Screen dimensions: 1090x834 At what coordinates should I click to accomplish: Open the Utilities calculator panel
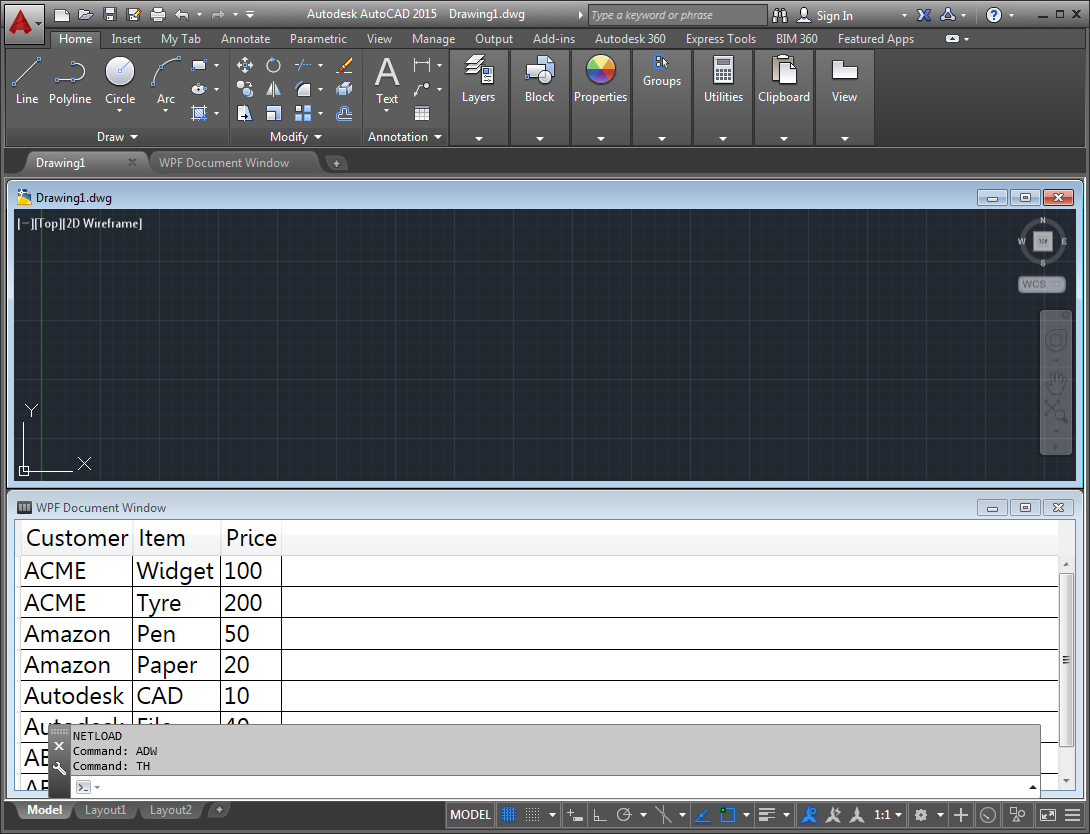723,80
